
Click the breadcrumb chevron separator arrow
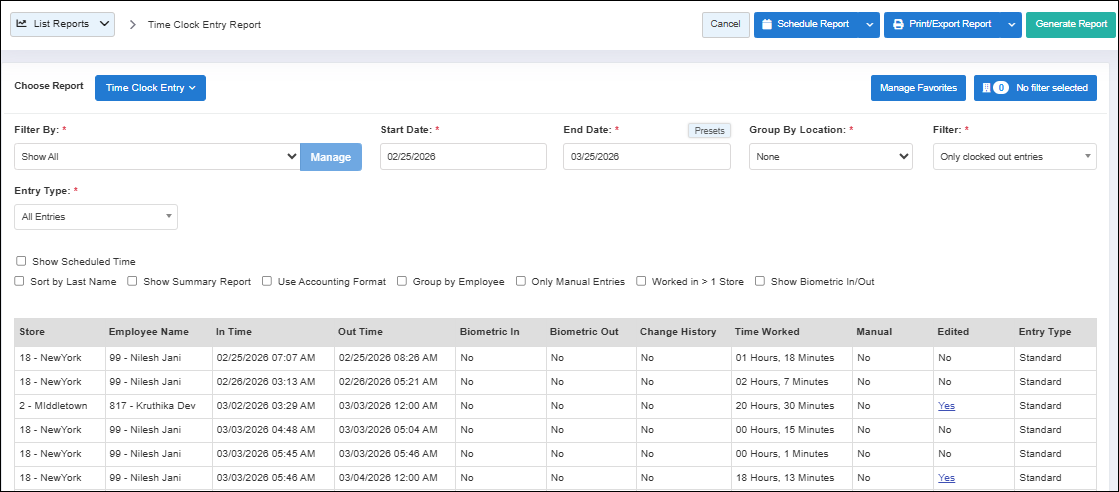coord(132,24)
